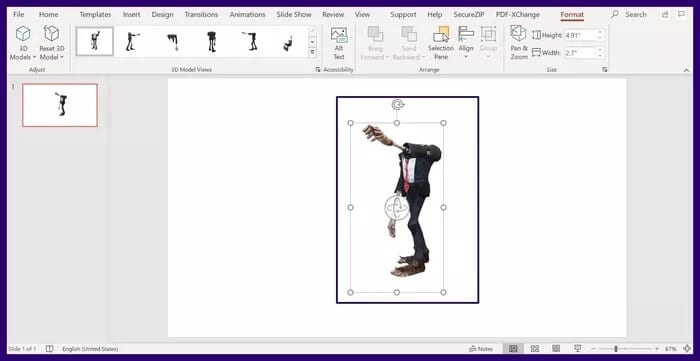
Task: Select the Format tab
Action: click(x=572, y=15)
